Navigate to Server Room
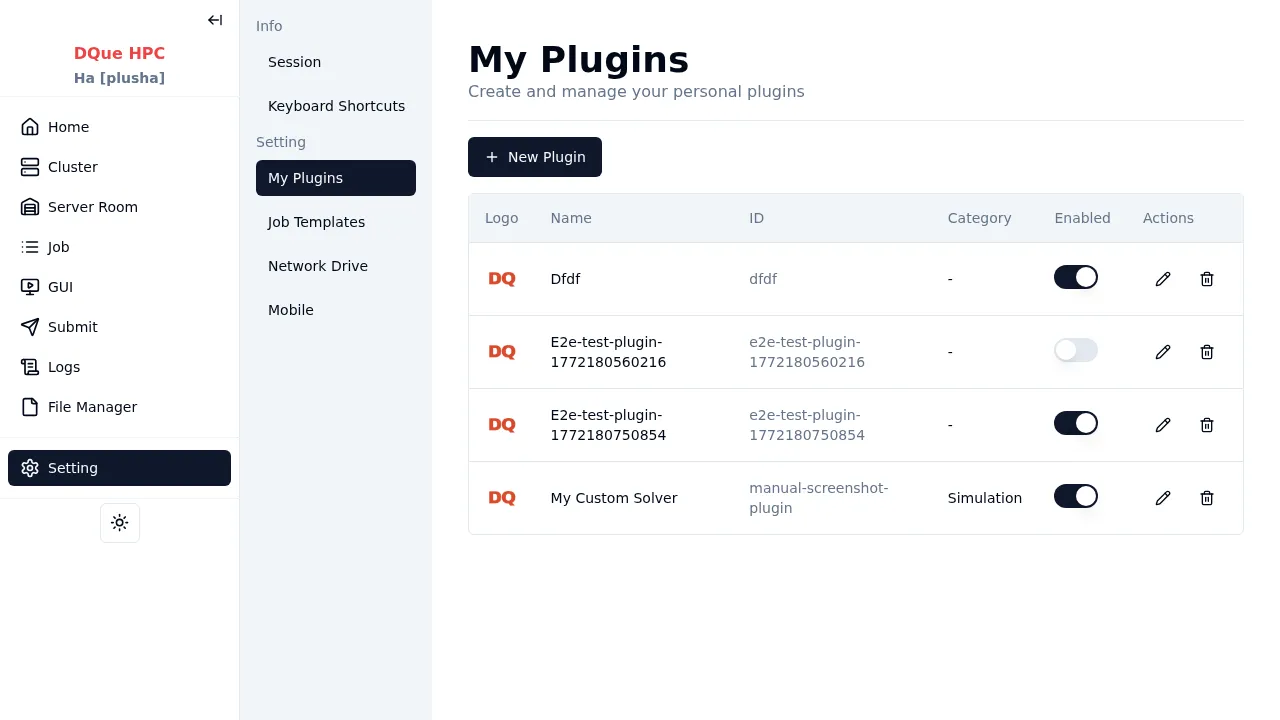Viewport: 1280px width, 720px height. [93, 207]
